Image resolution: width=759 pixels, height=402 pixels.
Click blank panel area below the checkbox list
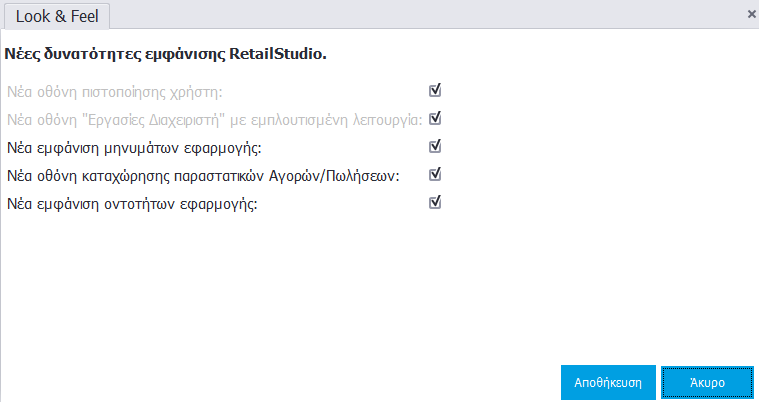[300, 290]
